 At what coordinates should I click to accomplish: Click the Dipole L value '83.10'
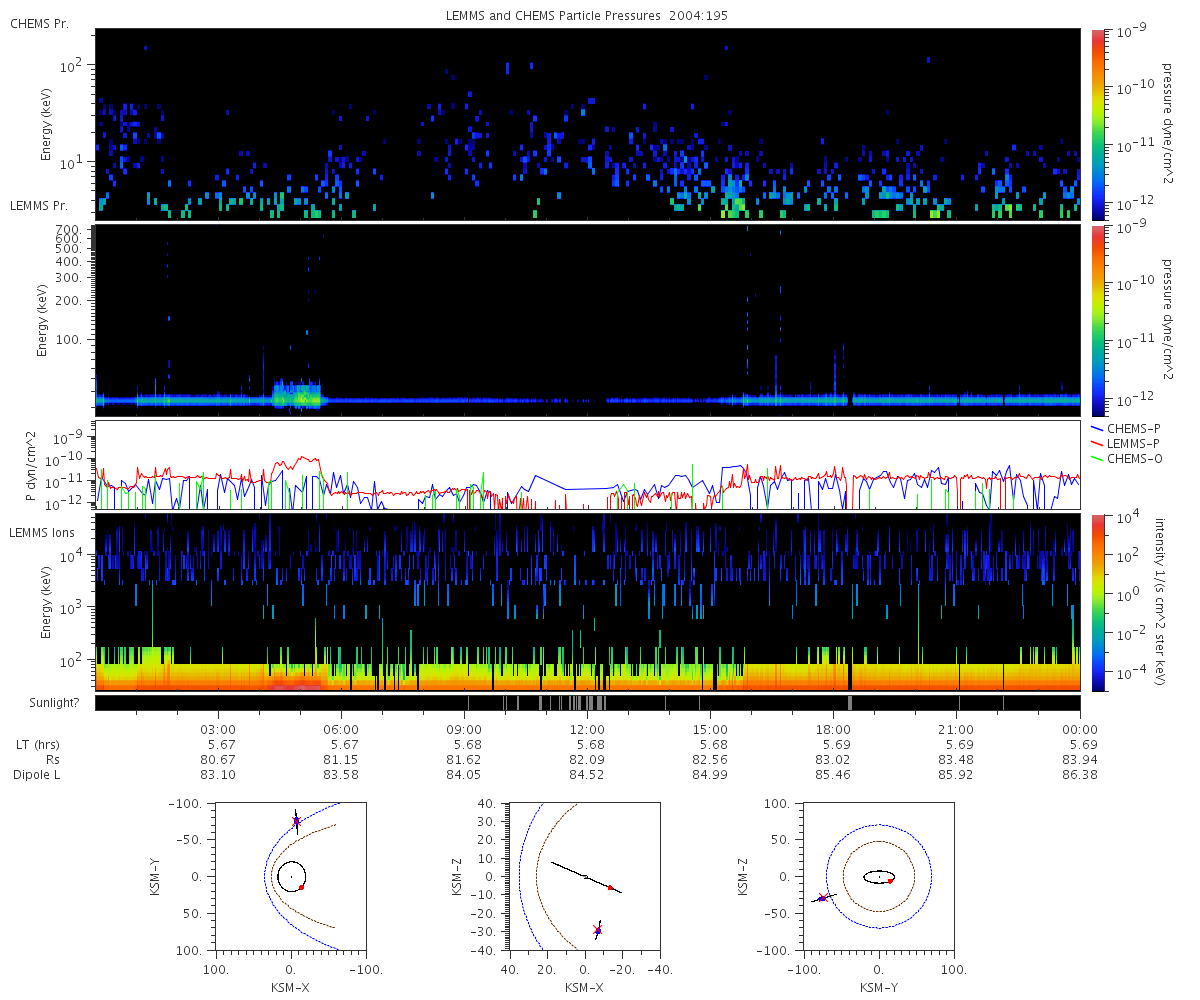tap(218, 776)
